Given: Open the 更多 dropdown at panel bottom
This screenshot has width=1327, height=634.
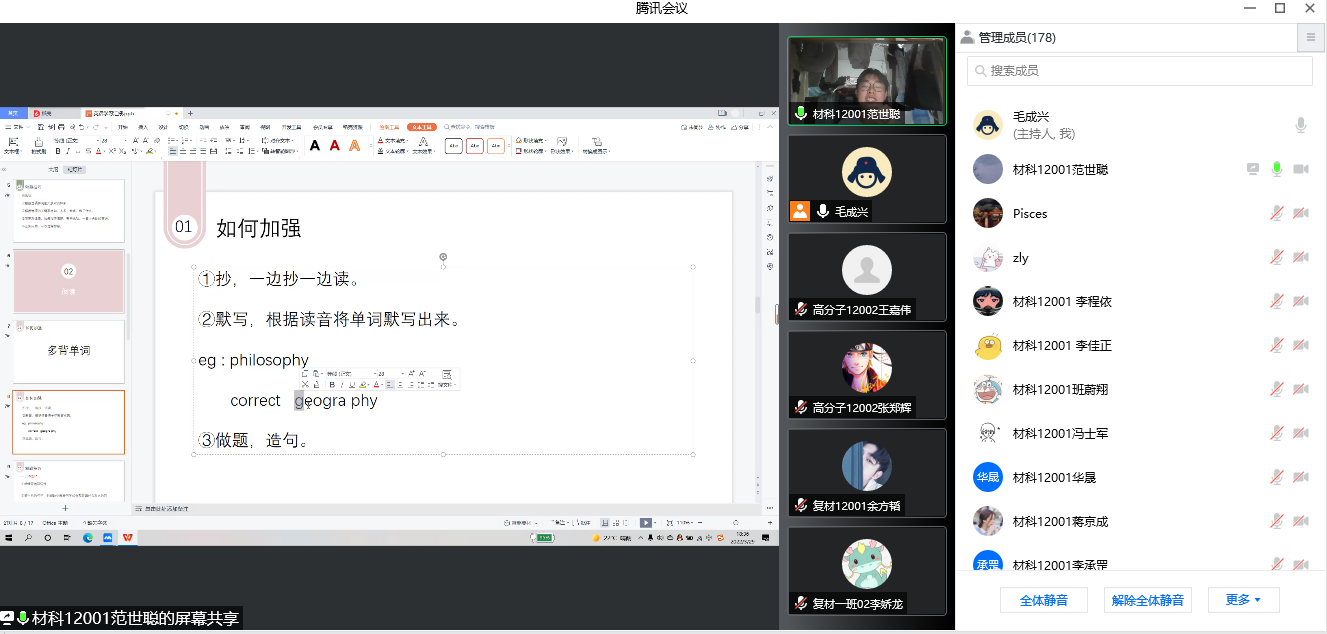Looking at the screenshot, I should [x=1243, y=600].
